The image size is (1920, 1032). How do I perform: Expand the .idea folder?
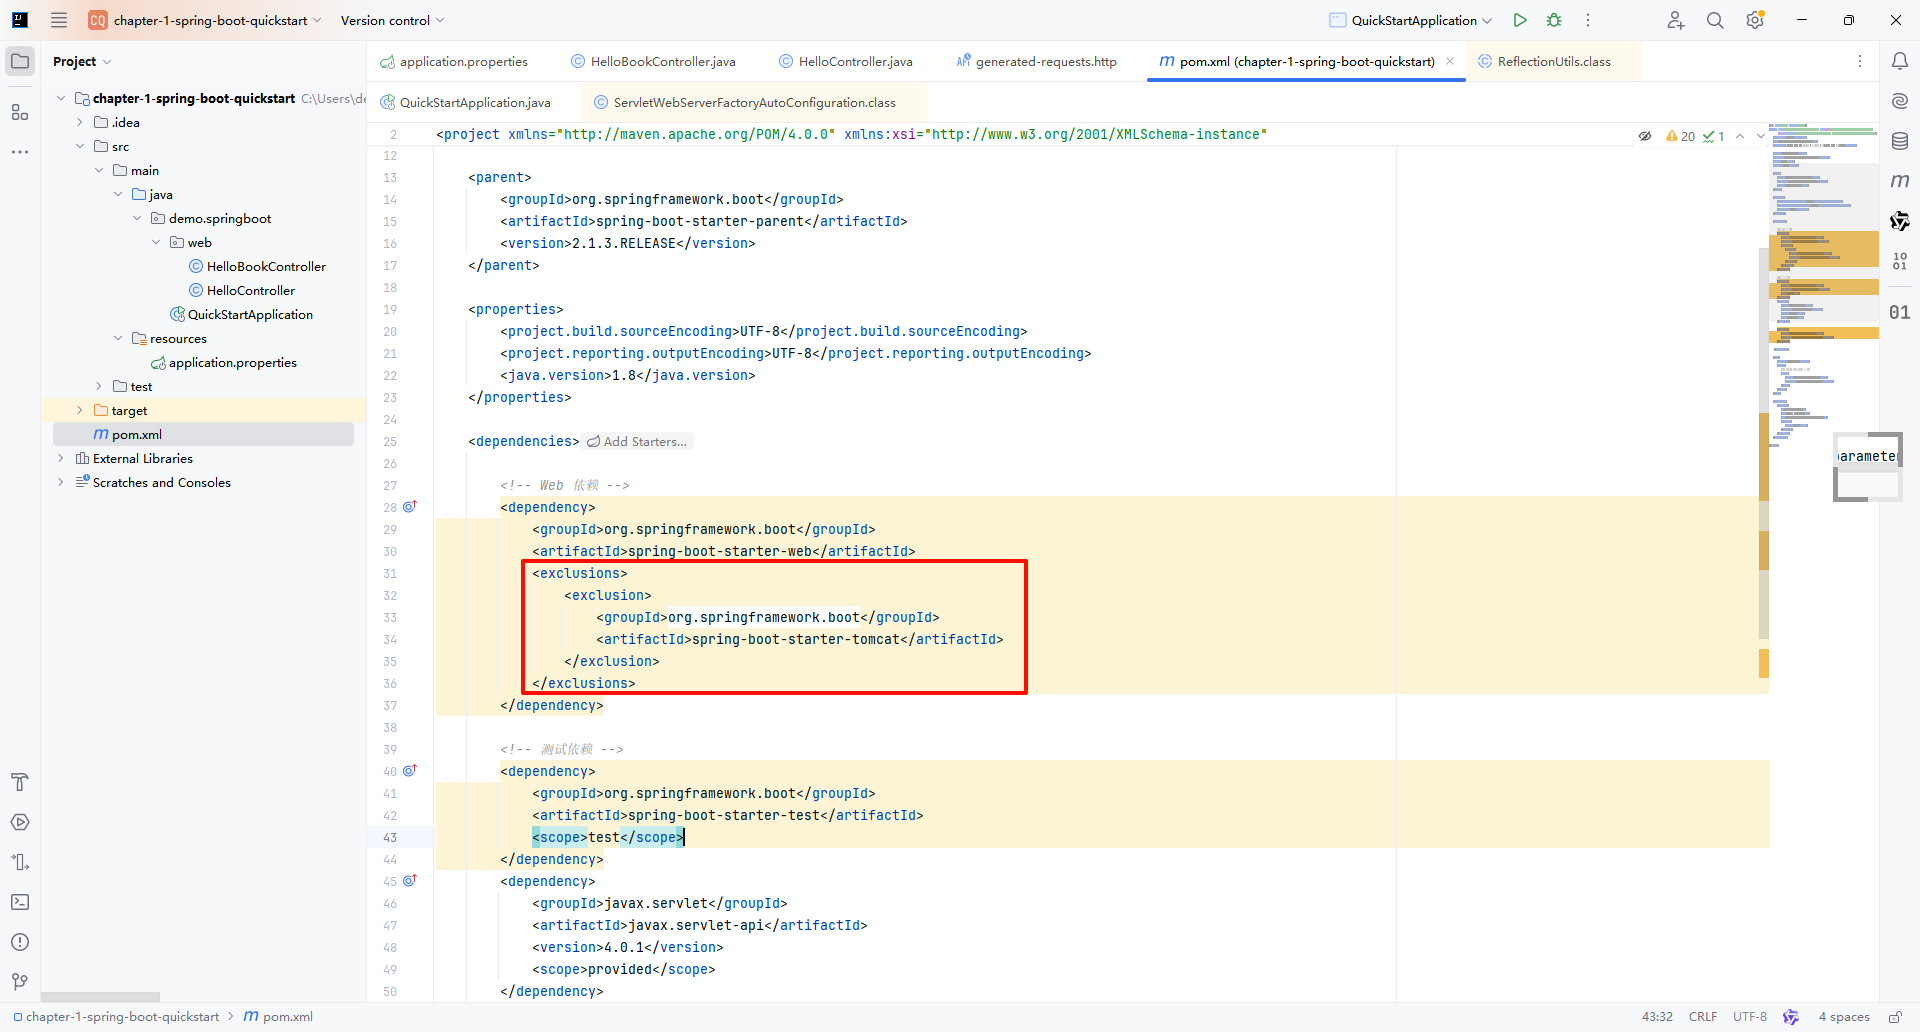coord(80,122)
